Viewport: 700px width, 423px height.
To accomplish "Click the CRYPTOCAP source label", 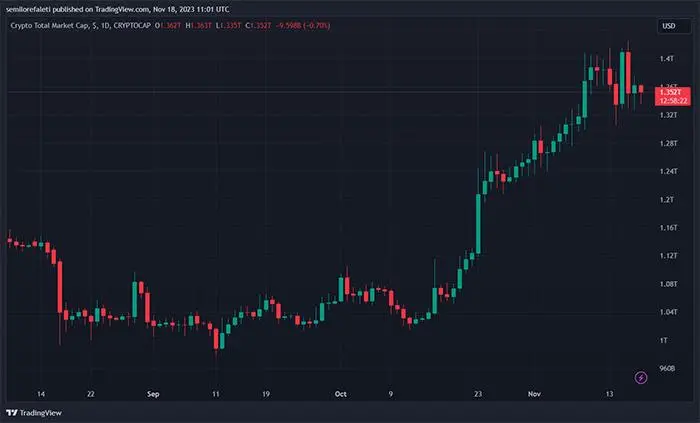I will 132,26.
